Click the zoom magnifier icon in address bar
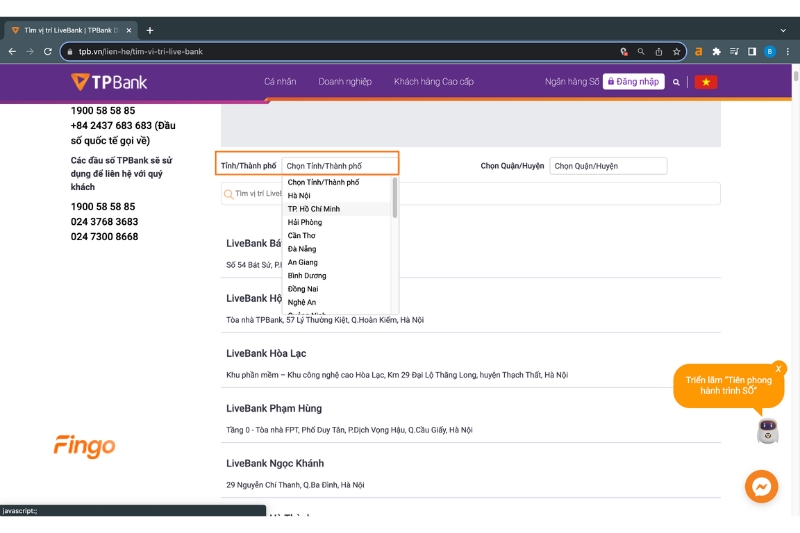This screenshot has height=533, width=800. 641,52
